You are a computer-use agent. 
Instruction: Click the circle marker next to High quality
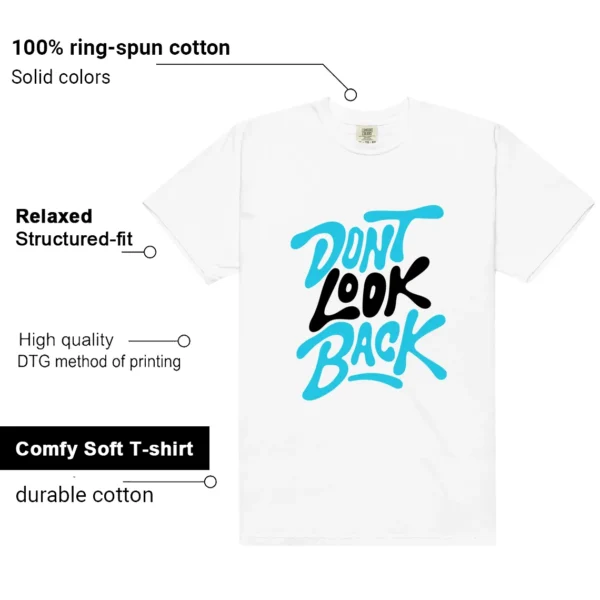click(x=184, y=341)
